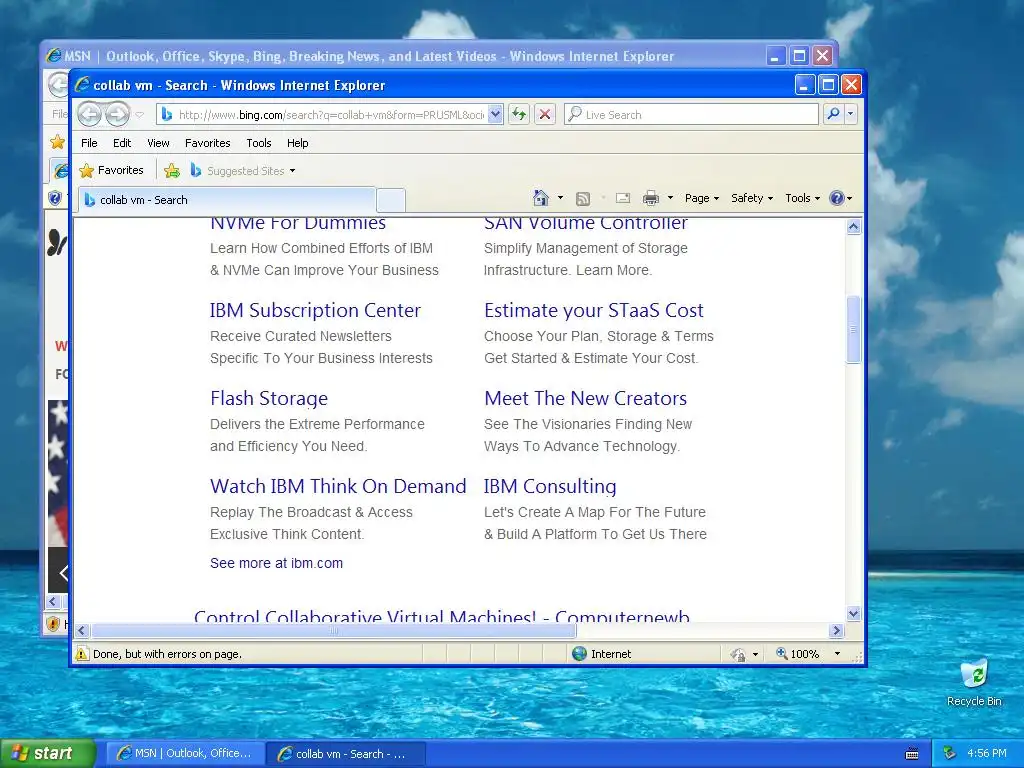1024x768 pixels.
Task: Open the Estimate your STaaS Cost link
Action: point(594,310)
